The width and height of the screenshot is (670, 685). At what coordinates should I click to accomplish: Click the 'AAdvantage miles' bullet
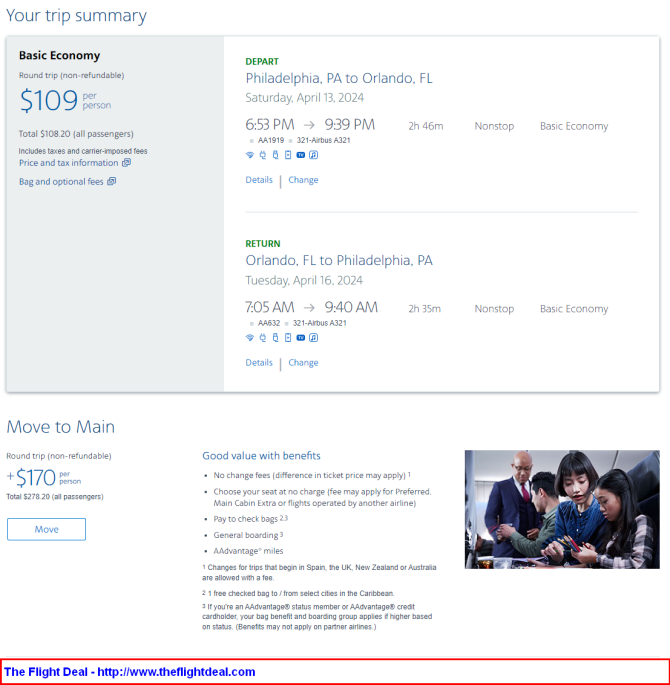coord(248,551)
